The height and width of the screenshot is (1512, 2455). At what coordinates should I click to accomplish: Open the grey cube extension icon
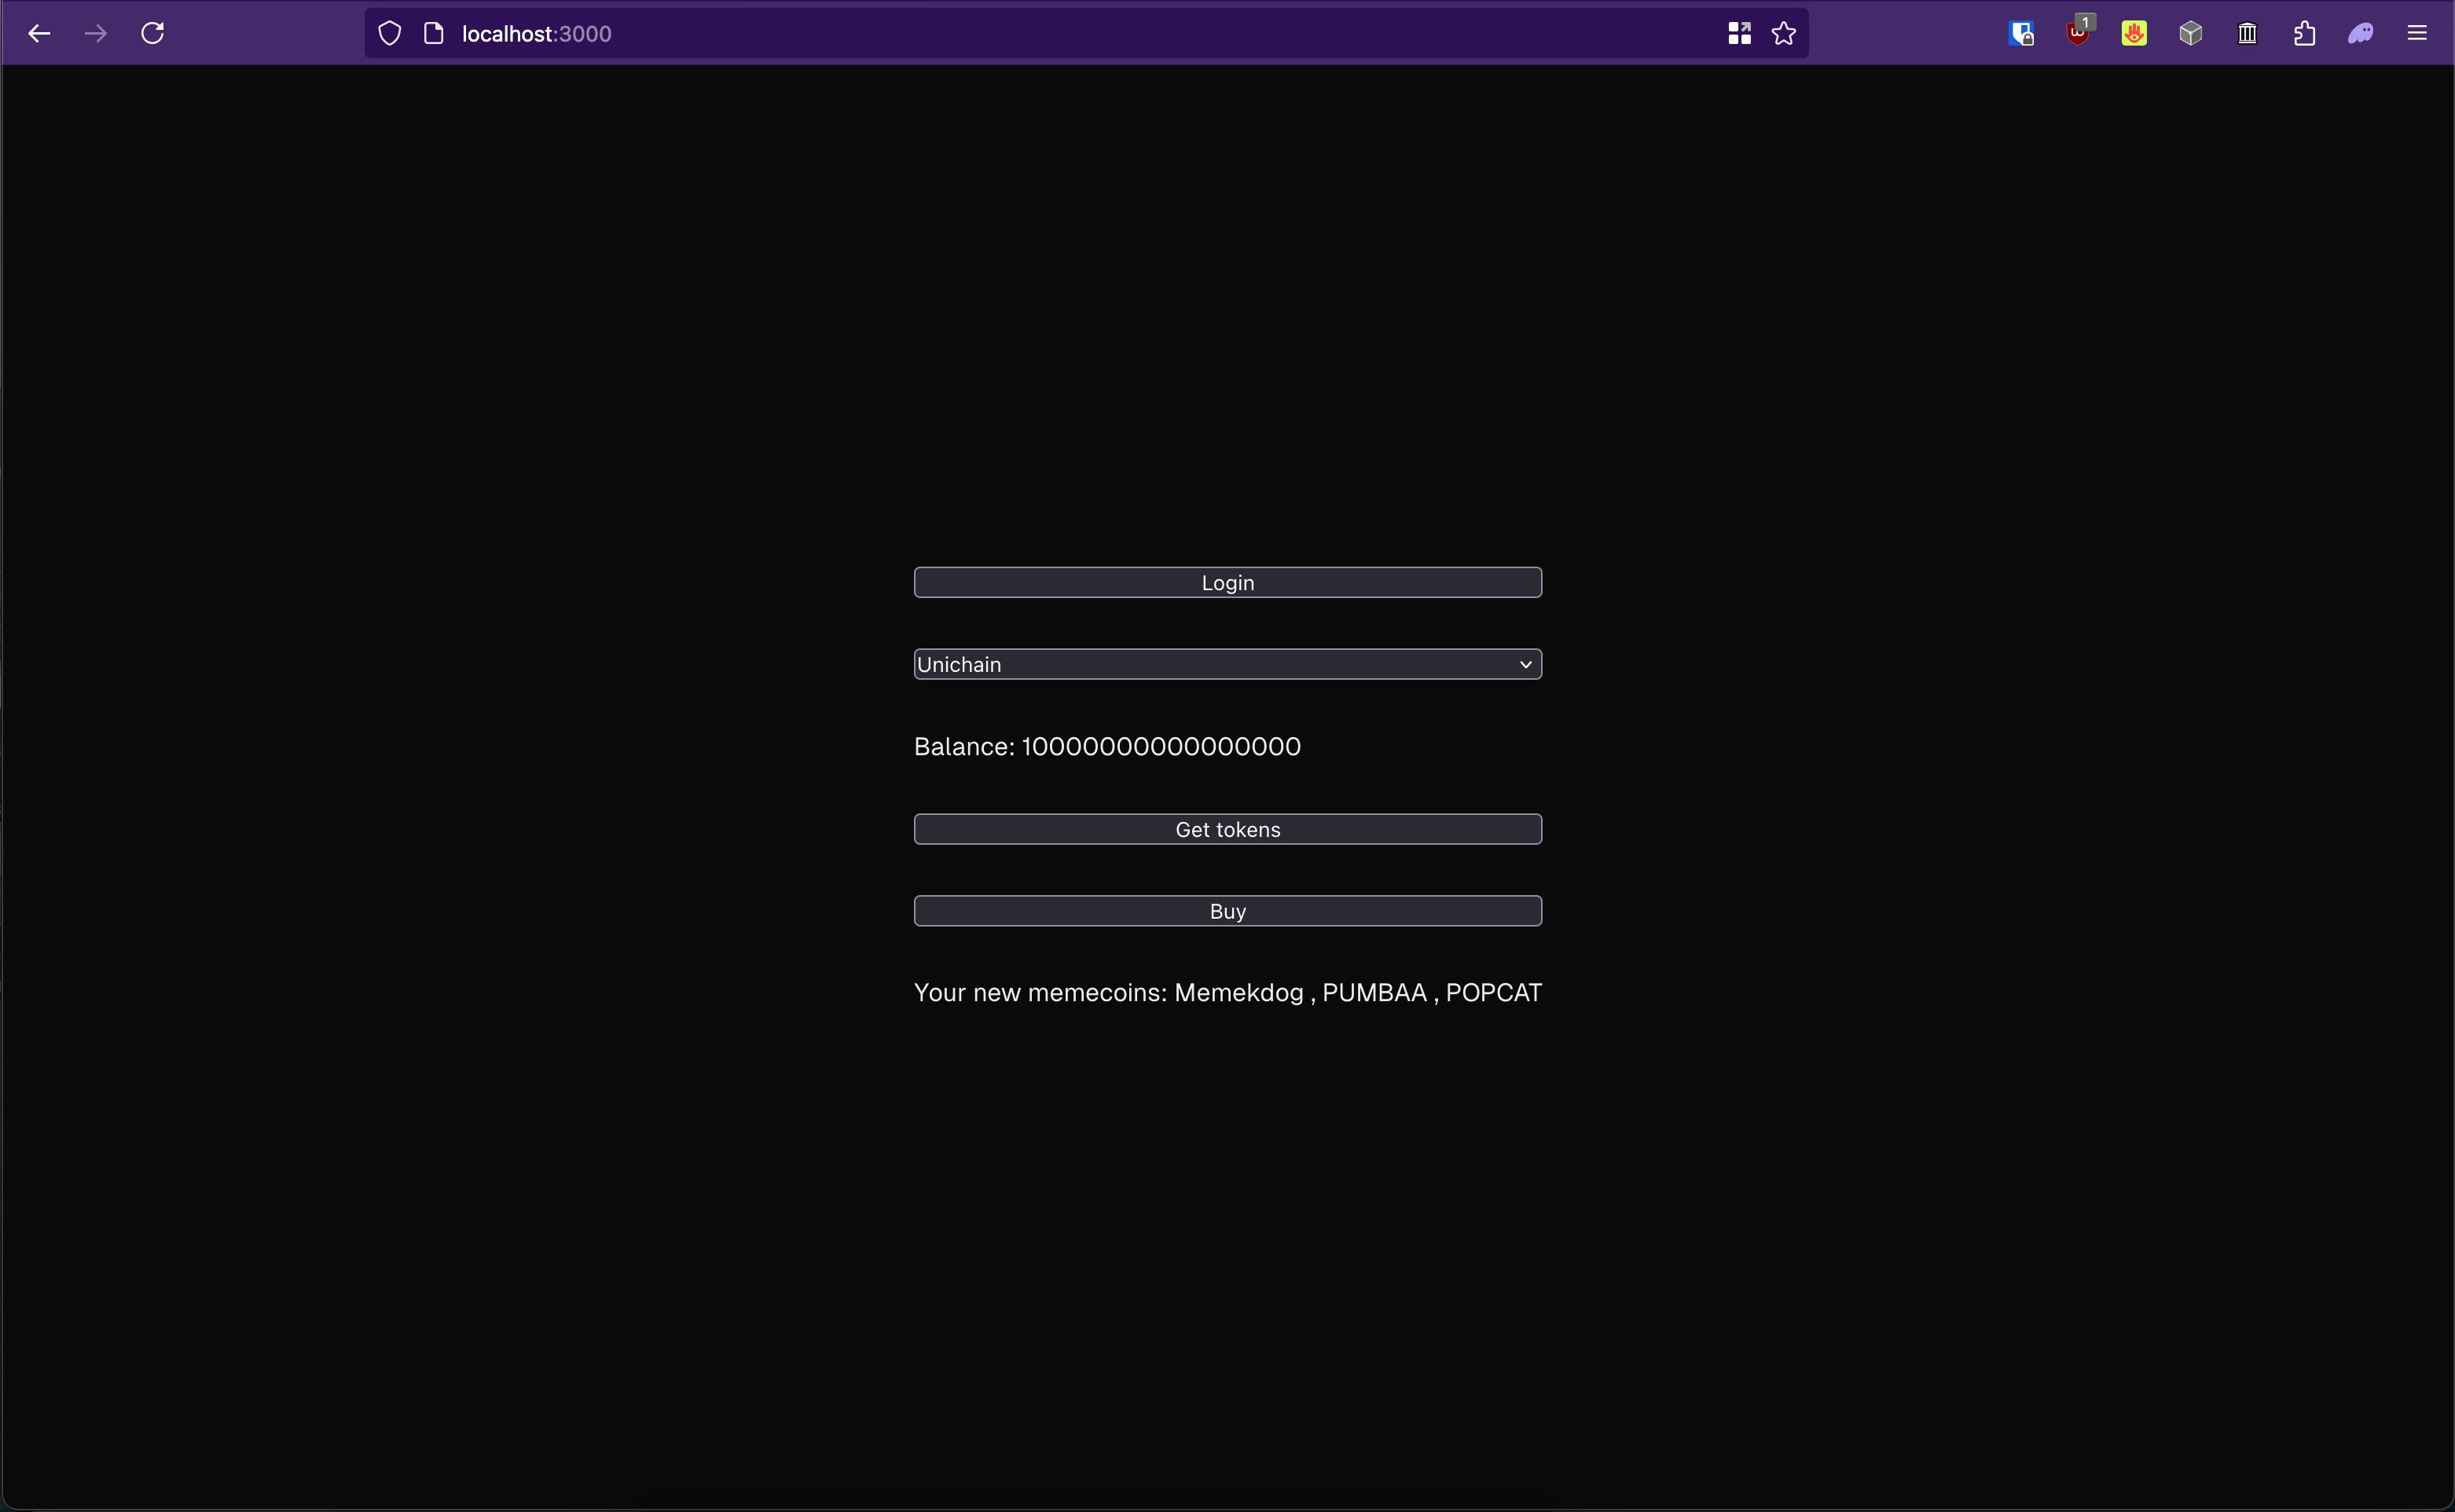[x=2191, y=34]
